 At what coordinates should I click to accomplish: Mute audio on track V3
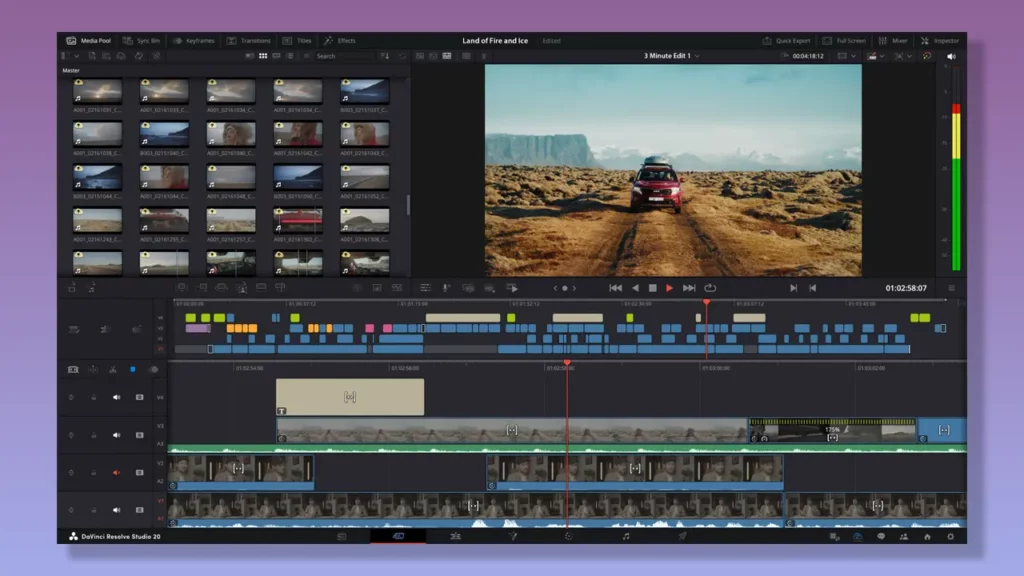pos(116,435)
